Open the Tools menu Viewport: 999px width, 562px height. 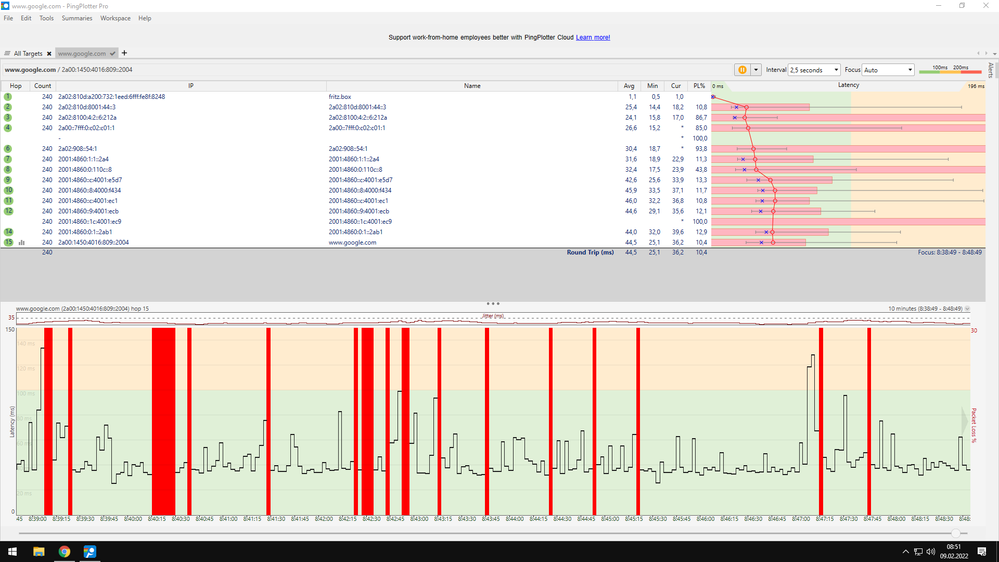pos(47,18)
